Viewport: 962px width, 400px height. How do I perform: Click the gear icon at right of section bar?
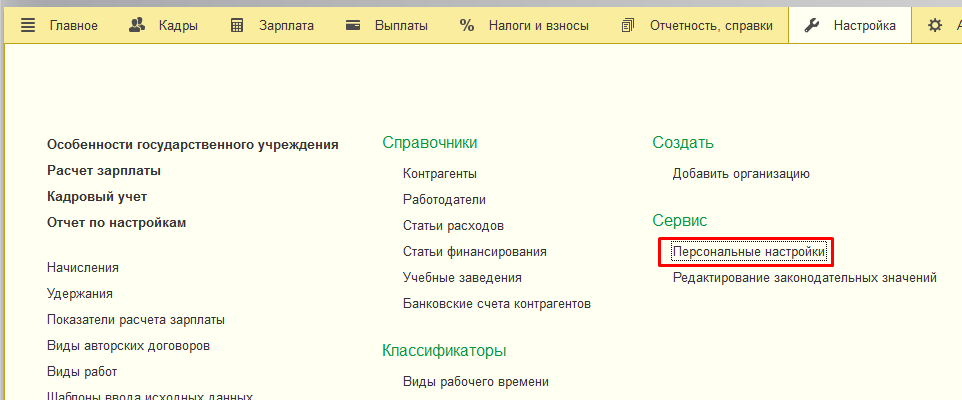point(934,26)
